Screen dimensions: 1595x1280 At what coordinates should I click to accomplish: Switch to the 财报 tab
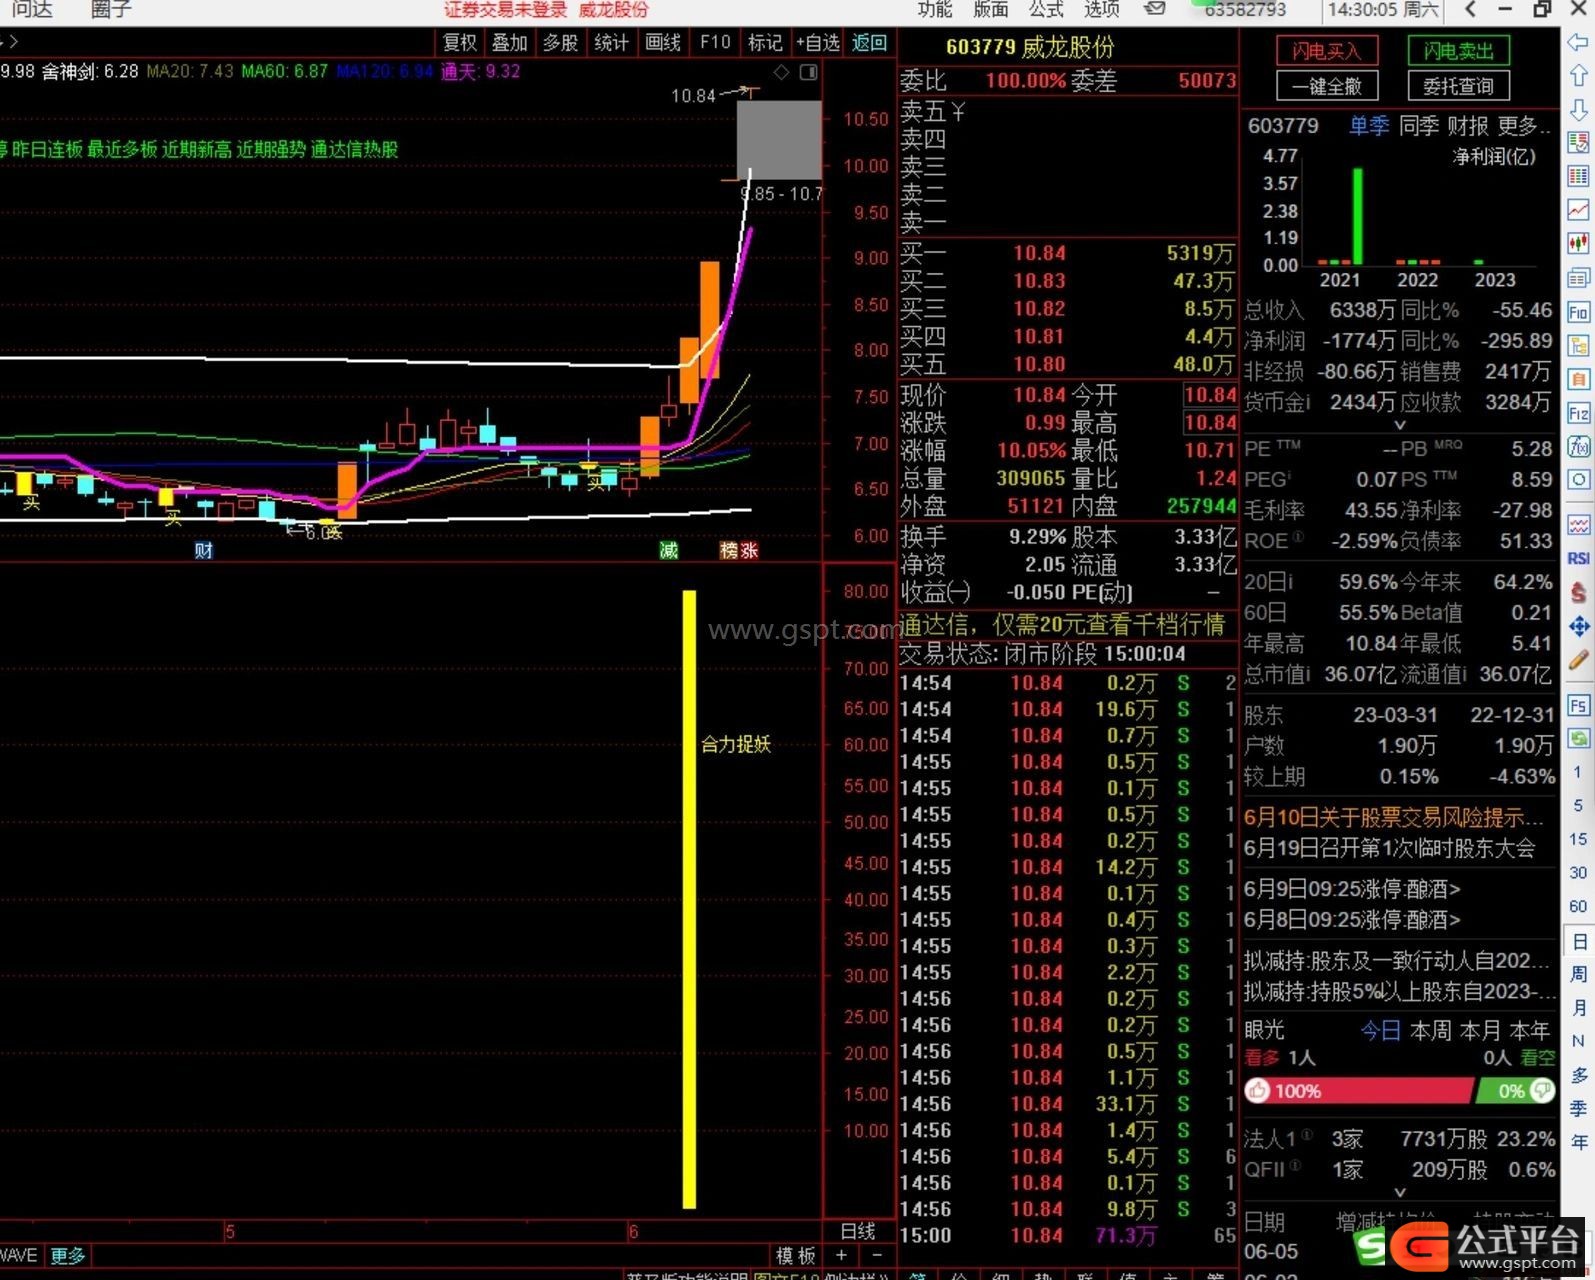point(1468,126)
